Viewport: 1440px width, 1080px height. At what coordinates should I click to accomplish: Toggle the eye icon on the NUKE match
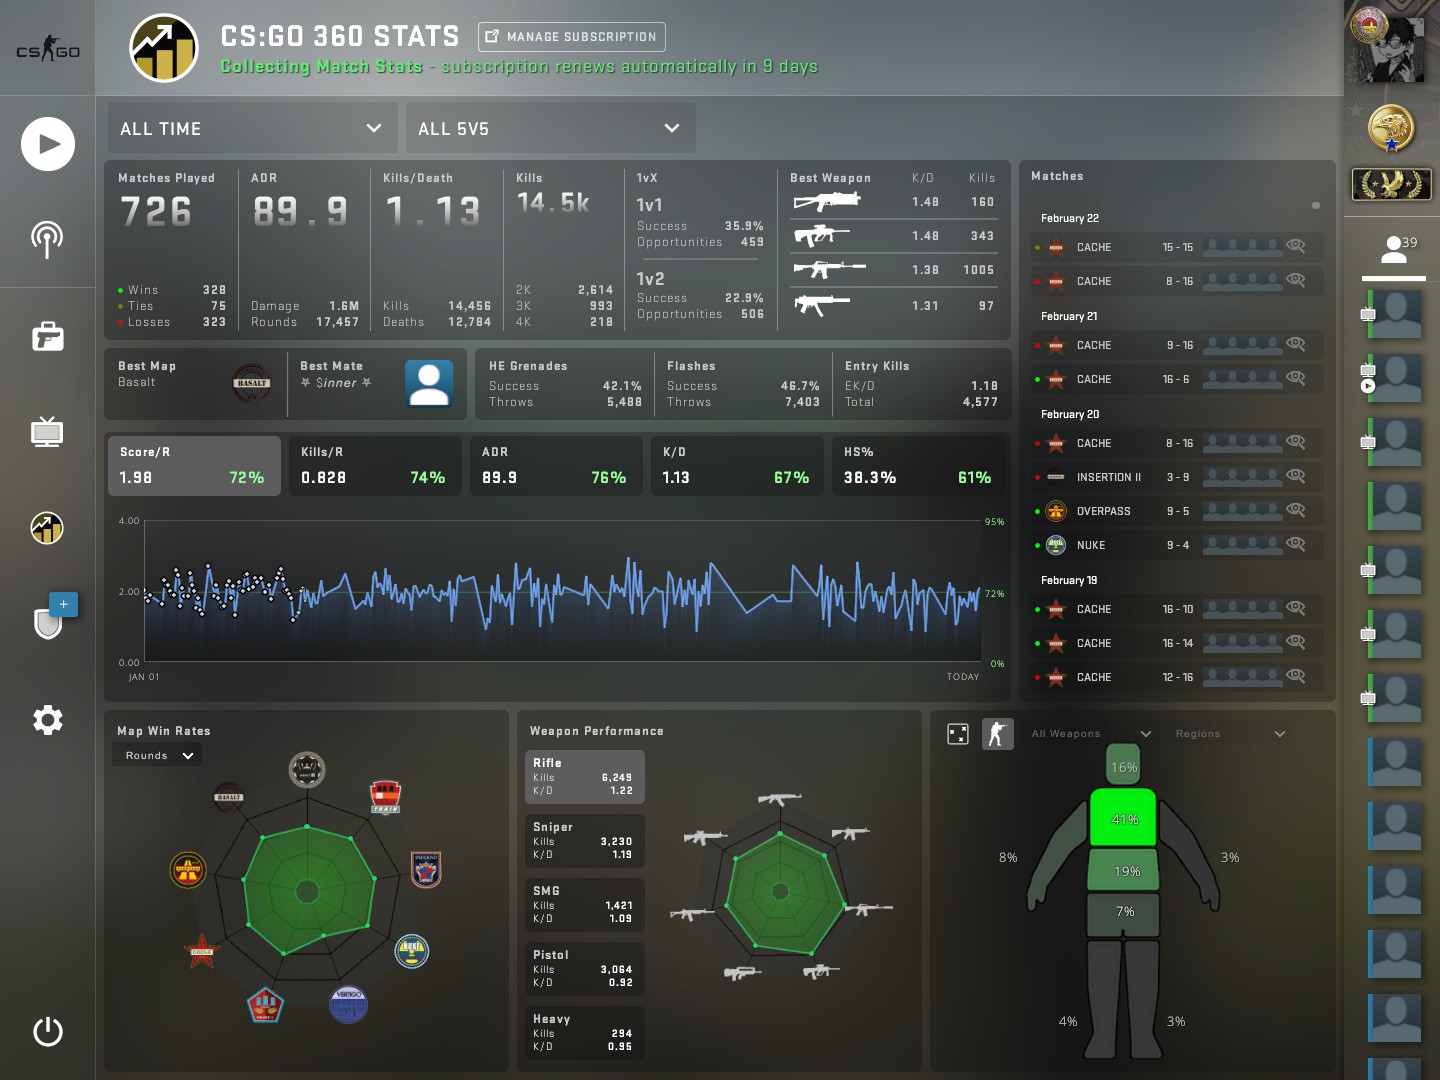1296,544
